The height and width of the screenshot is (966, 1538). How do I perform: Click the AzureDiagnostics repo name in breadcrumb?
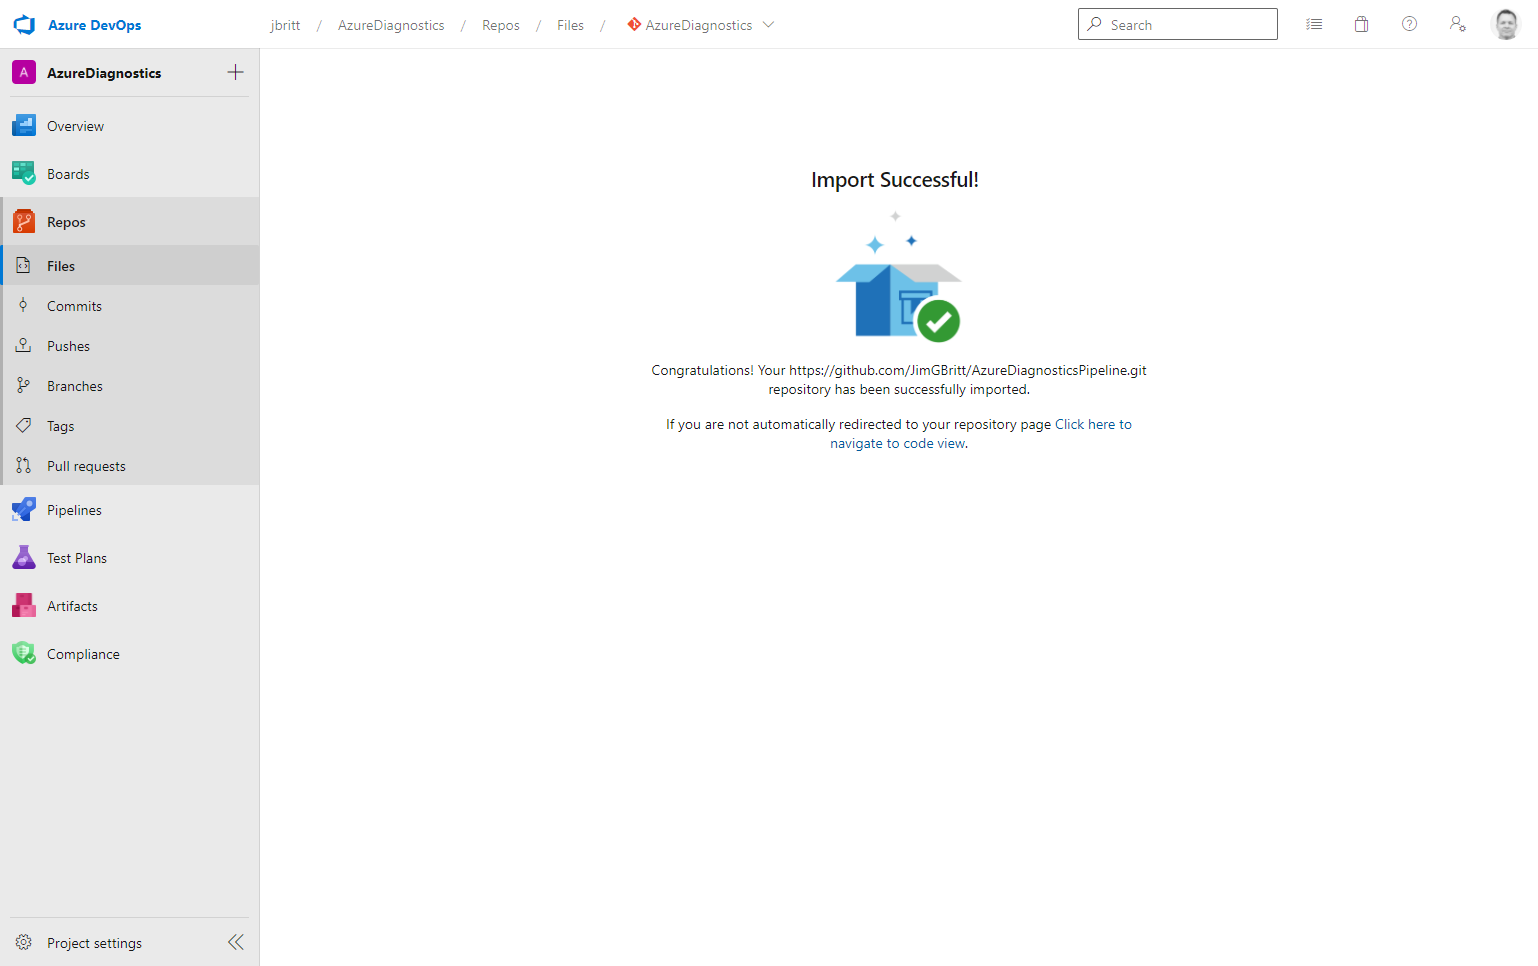[x=699, y=25]
